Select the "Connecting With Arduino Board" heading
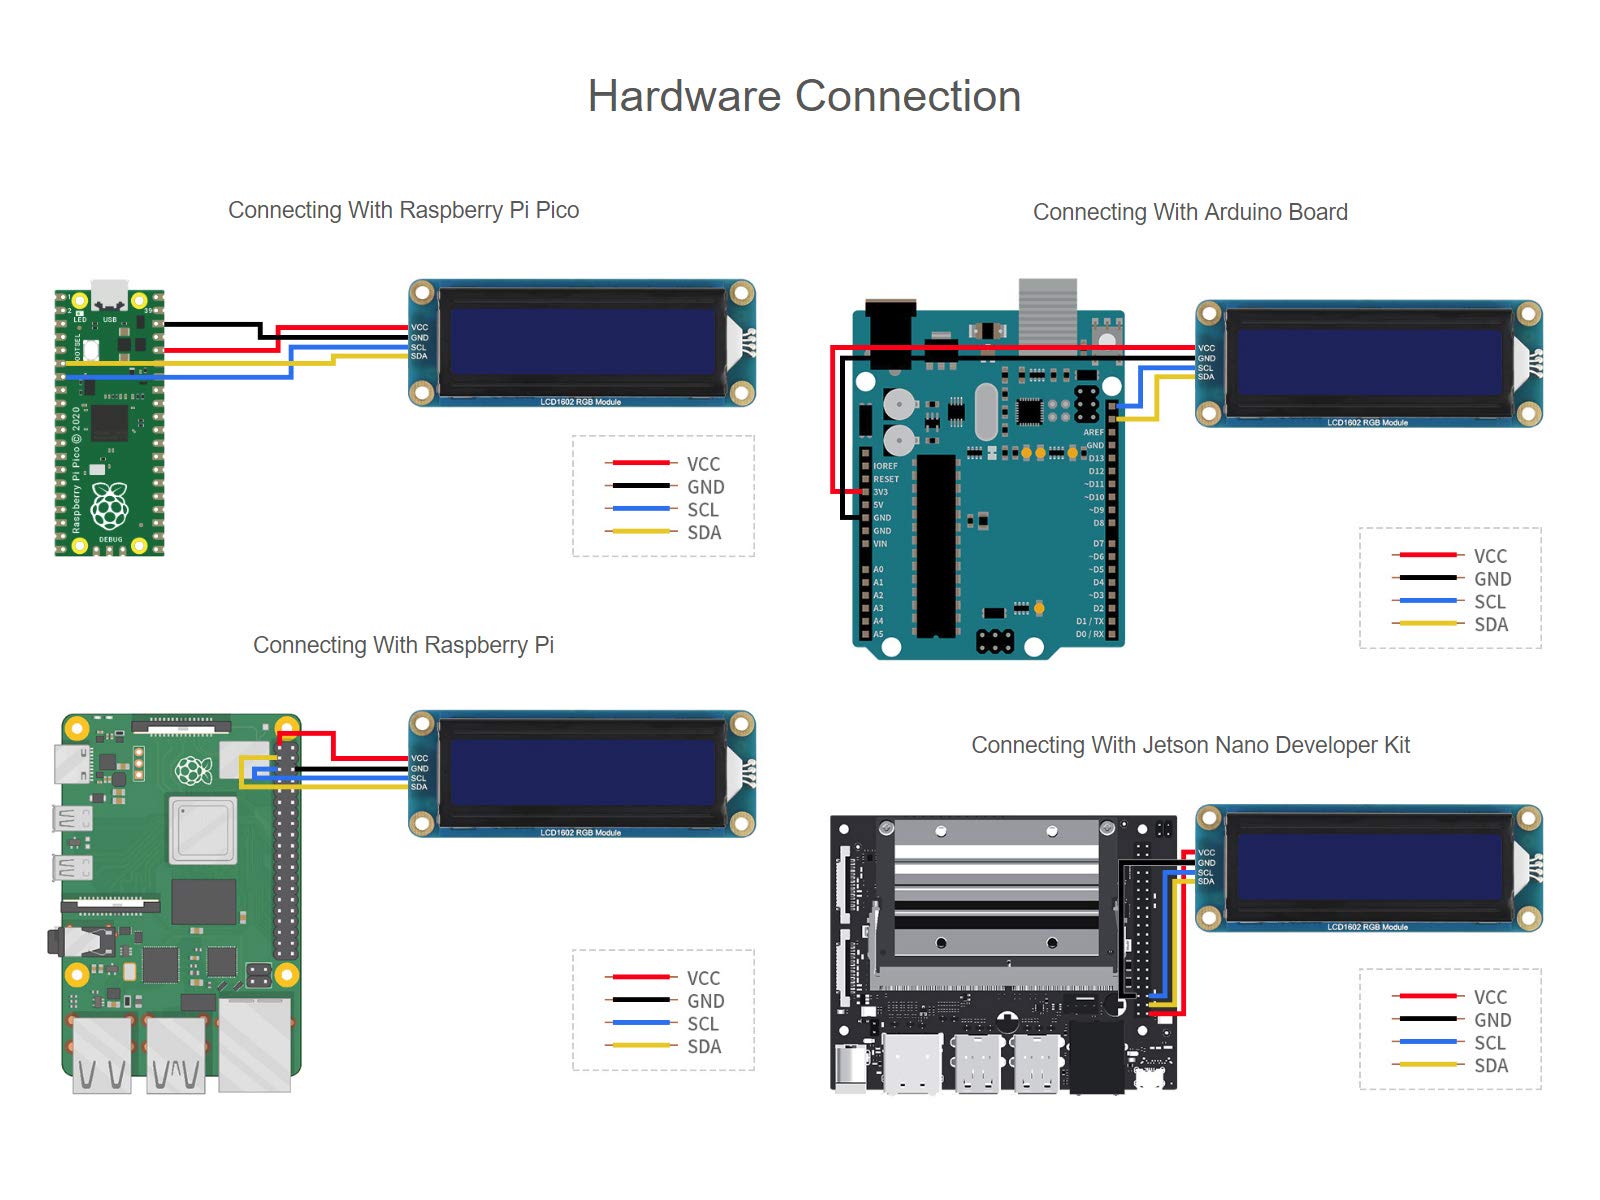 1190,212
